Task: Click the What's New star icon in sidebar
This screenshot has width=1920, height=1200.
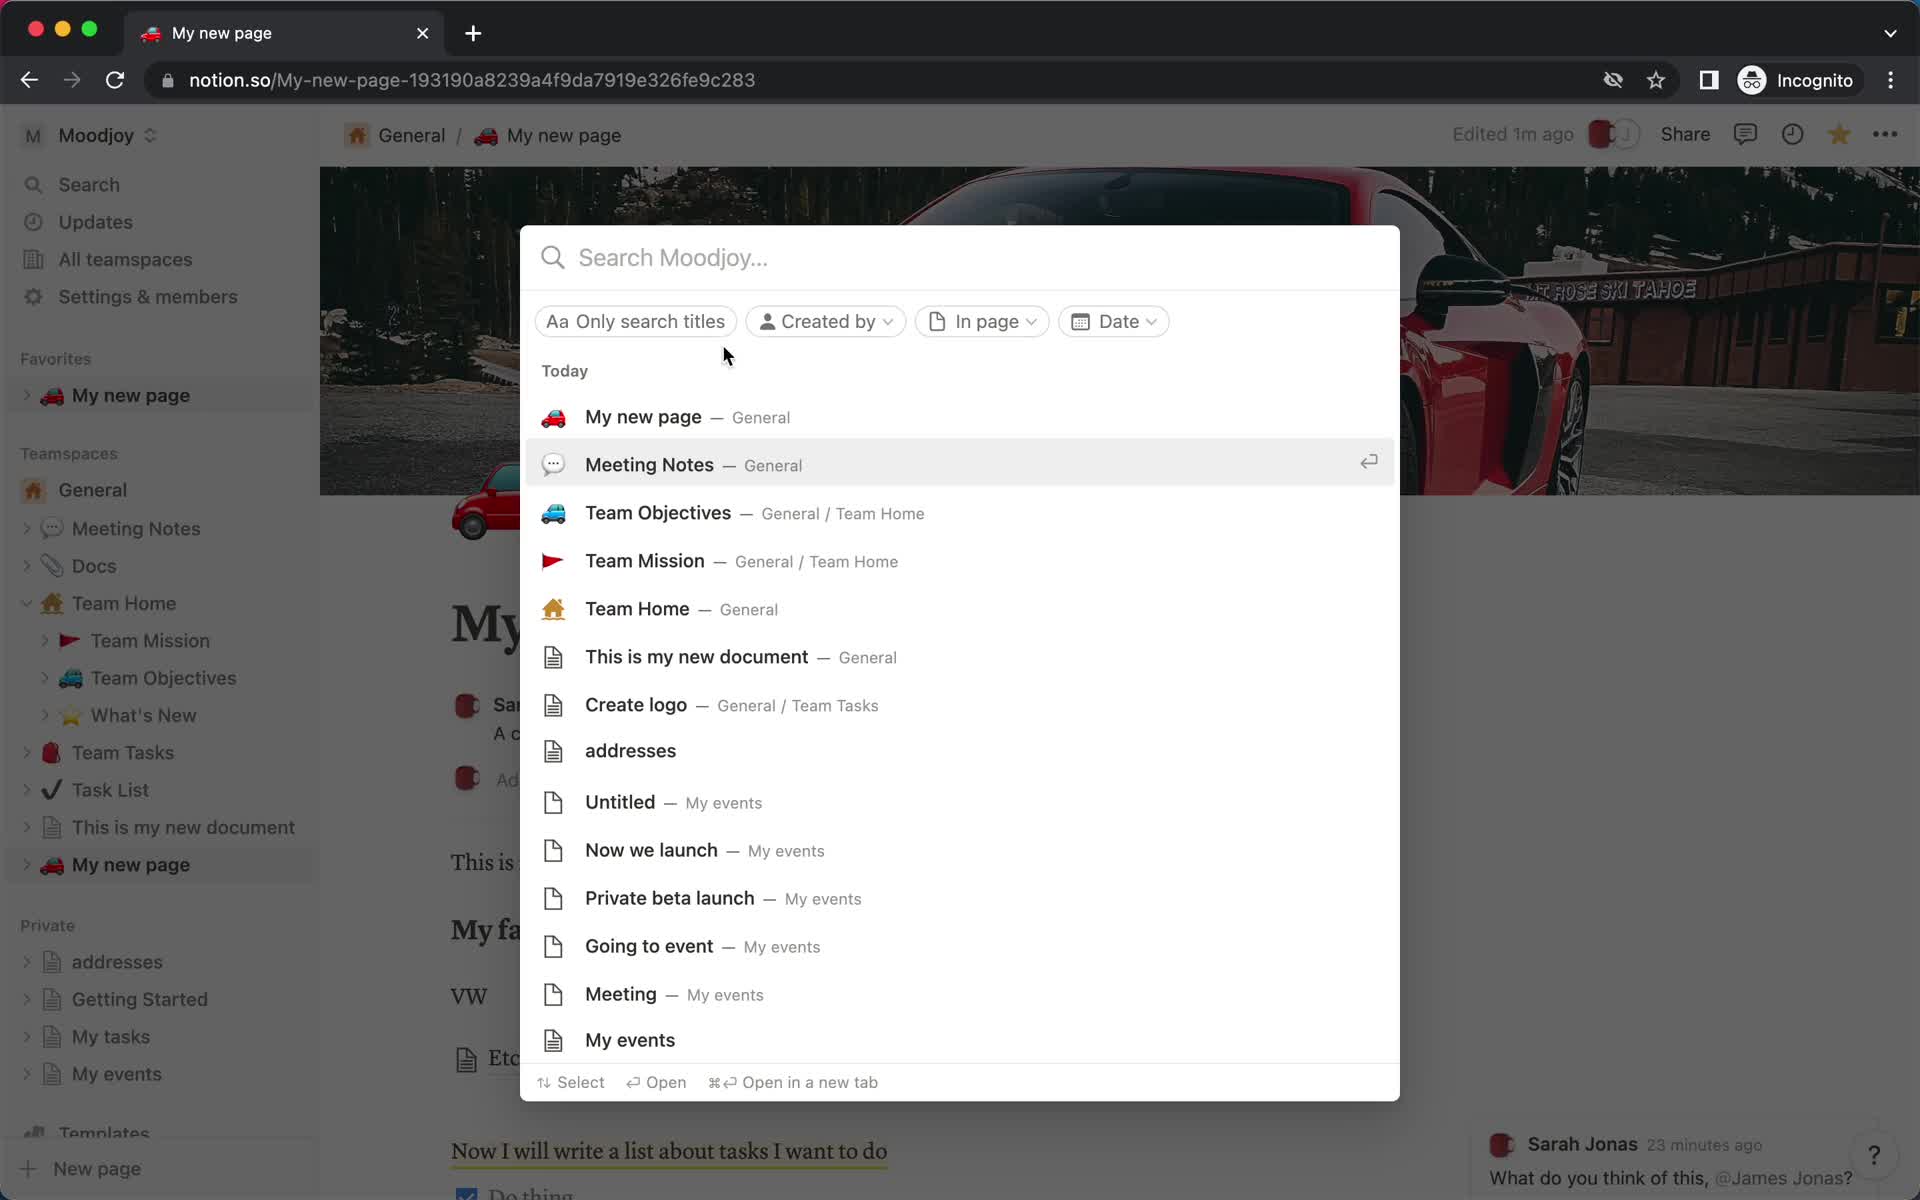Action: pyautogui.click(x=70, y=715)
